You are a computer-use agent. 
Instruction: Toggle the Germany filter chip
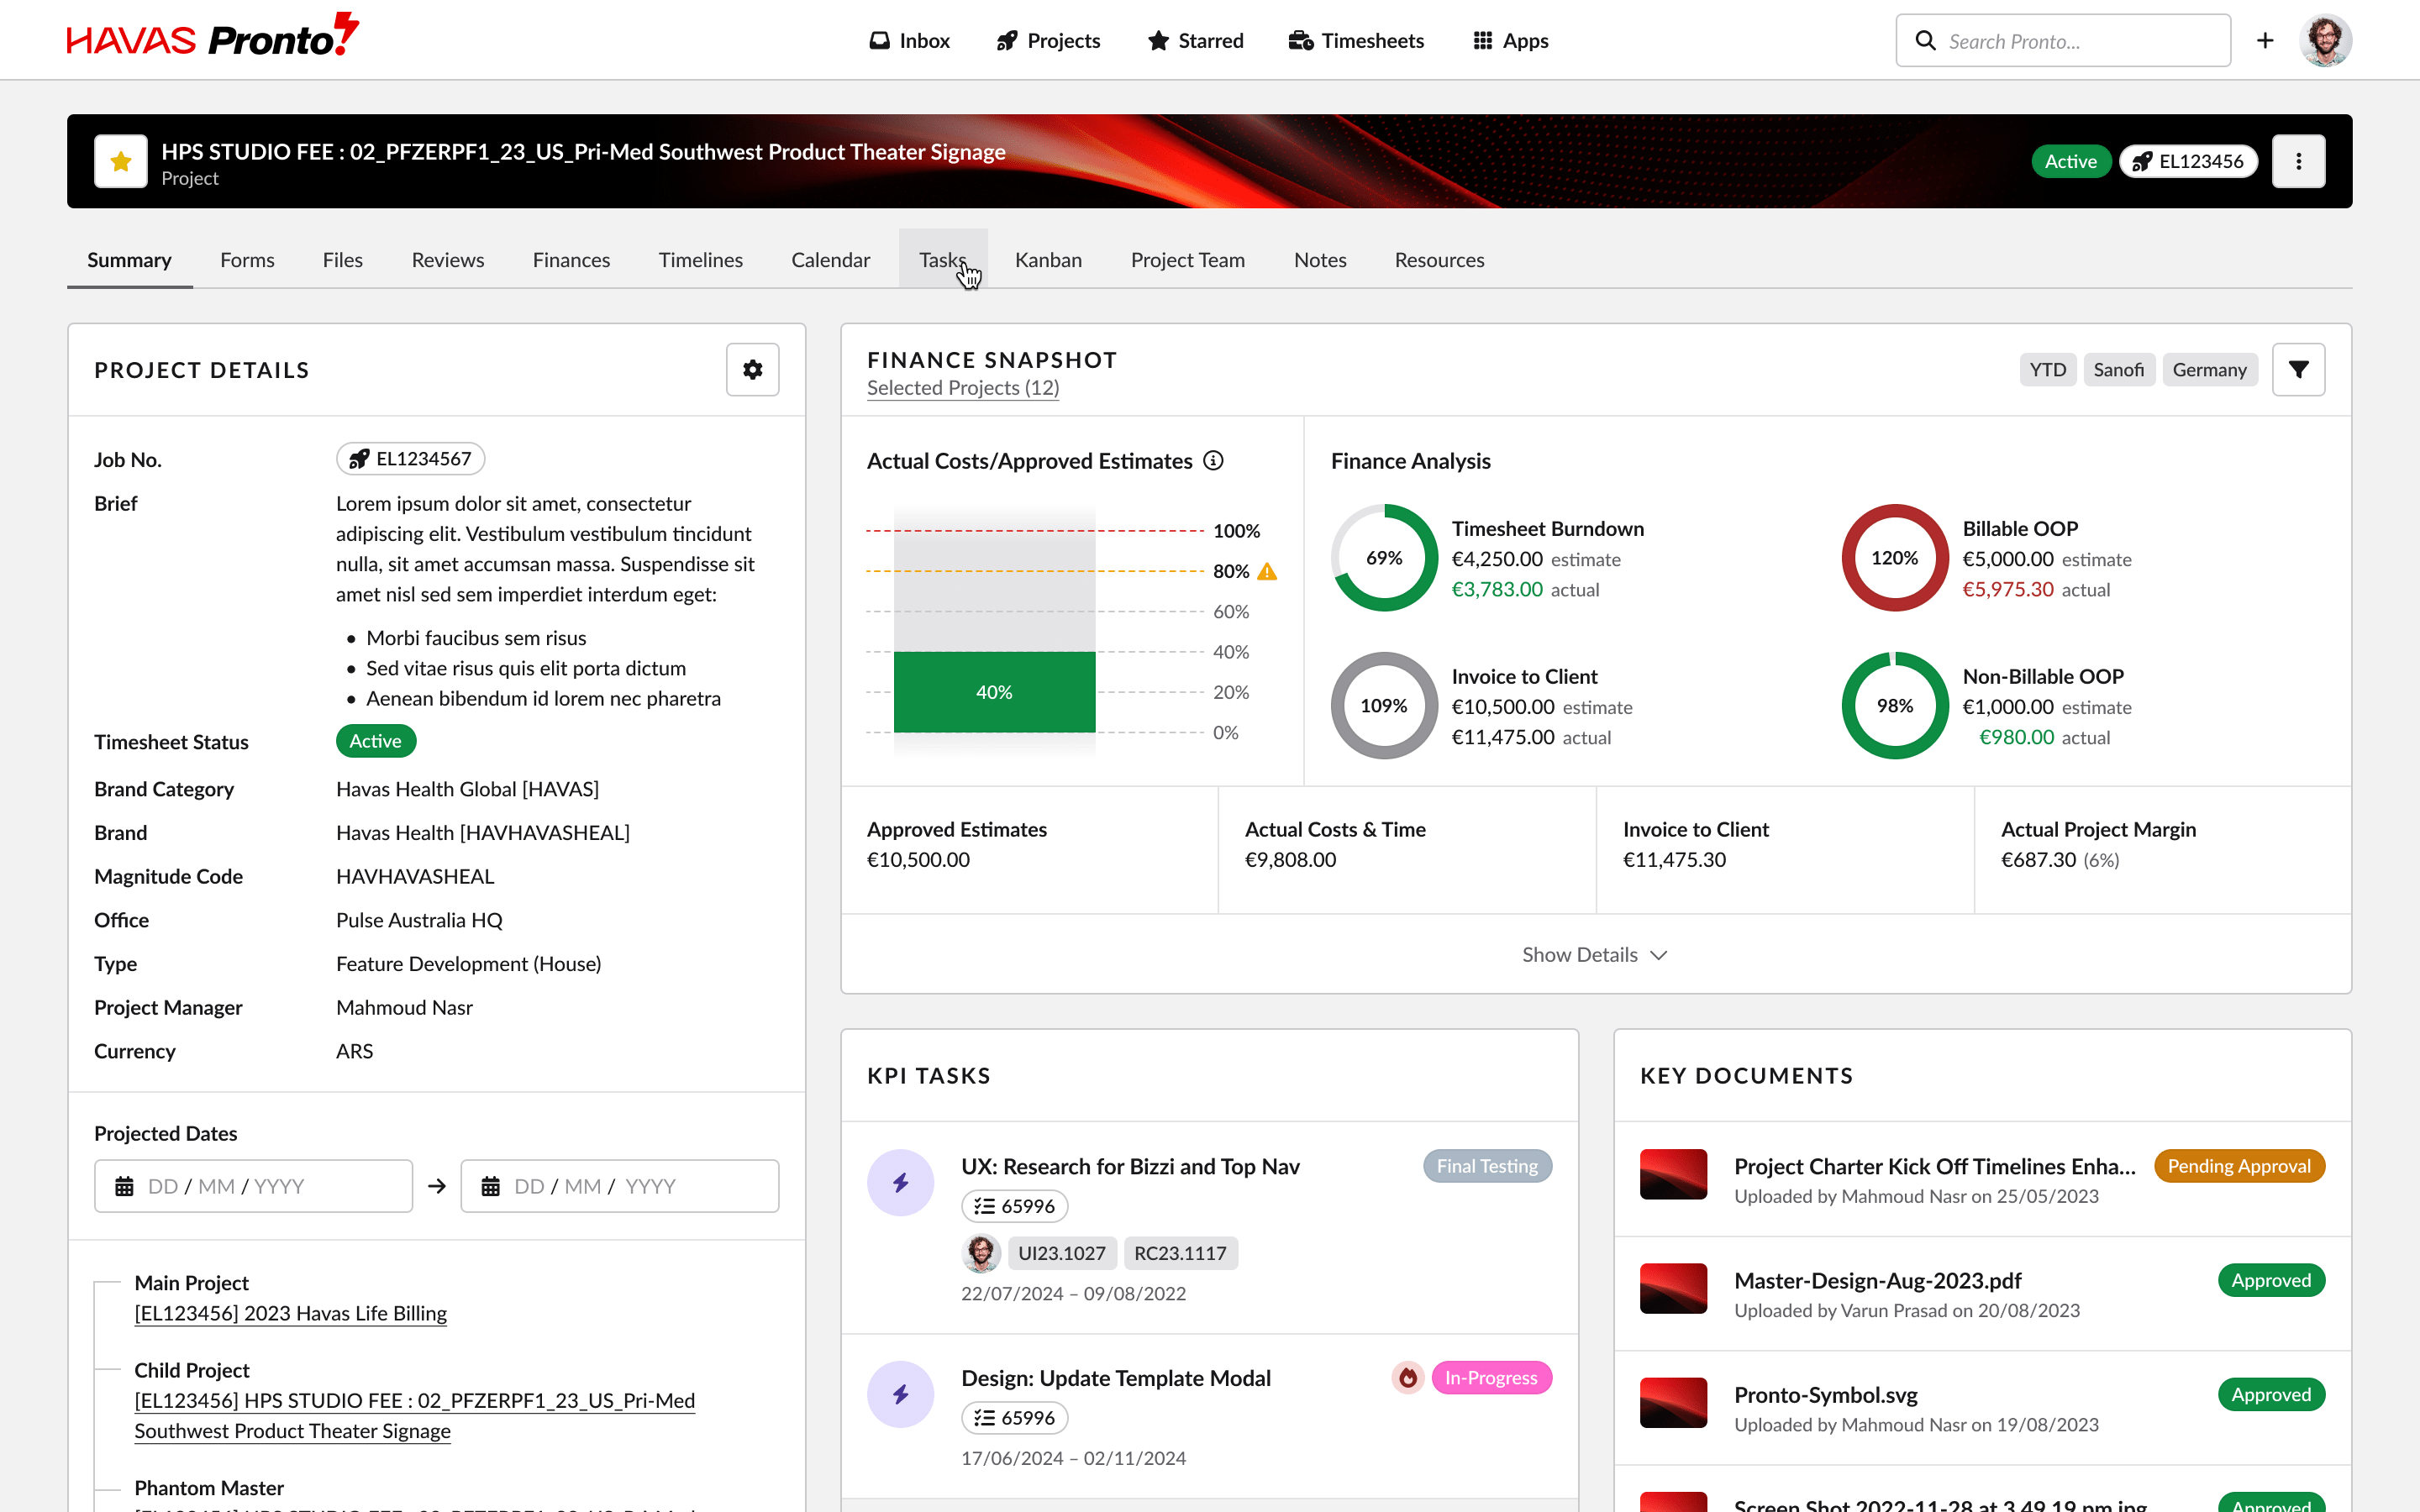tap(2209, 370)
